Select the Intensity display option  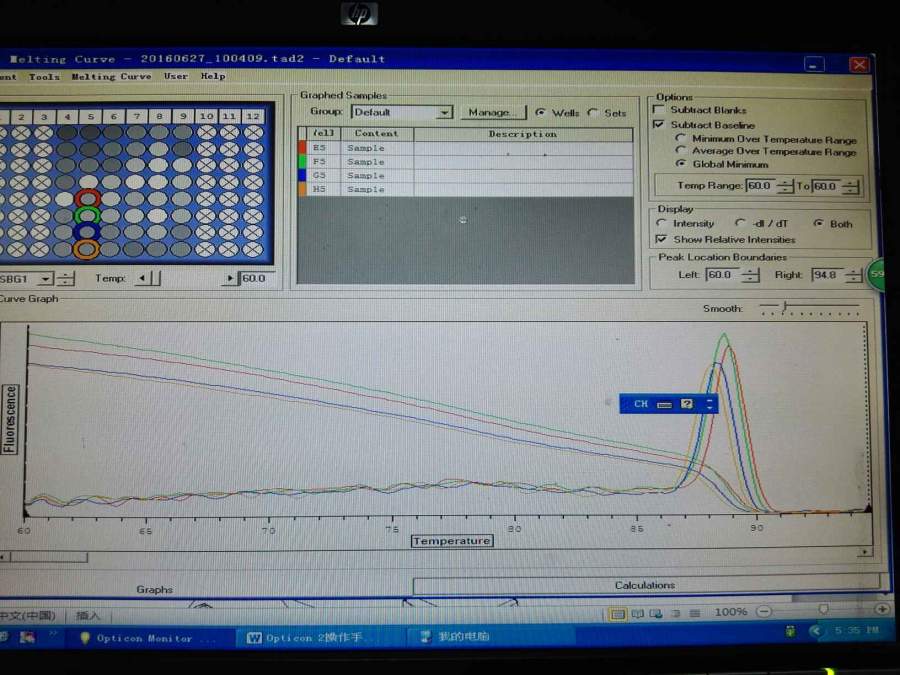click(661, 223)
